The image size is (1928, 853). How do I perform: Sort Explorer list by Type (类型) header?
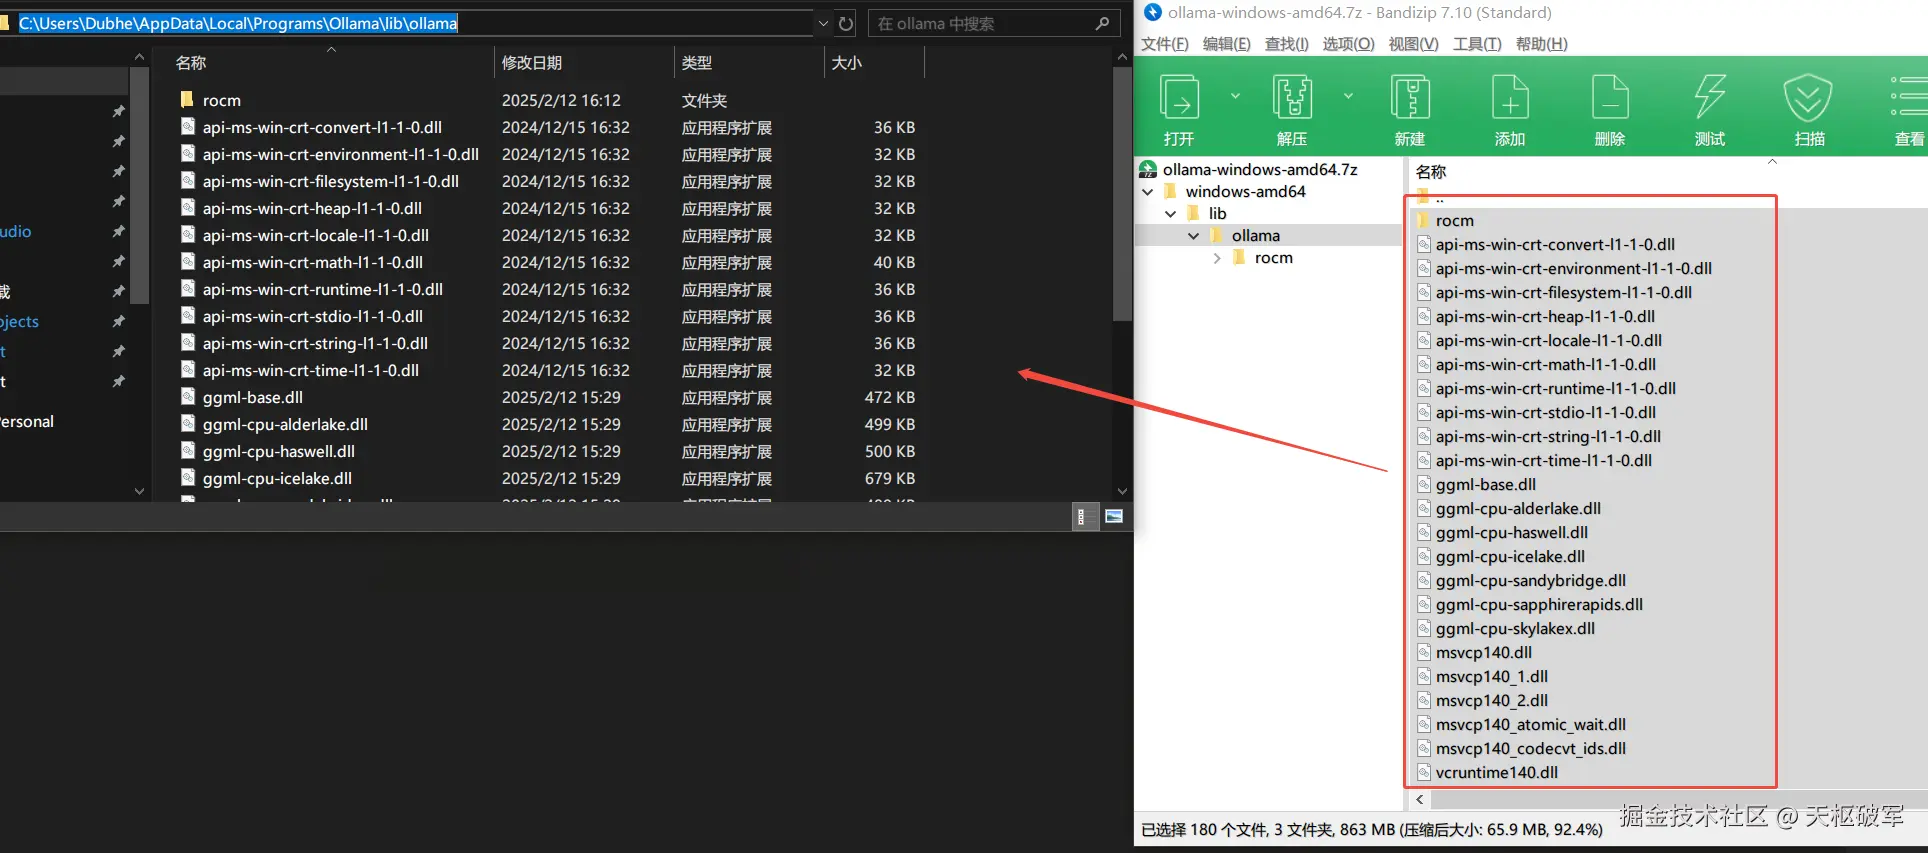(x=748, y=62)
